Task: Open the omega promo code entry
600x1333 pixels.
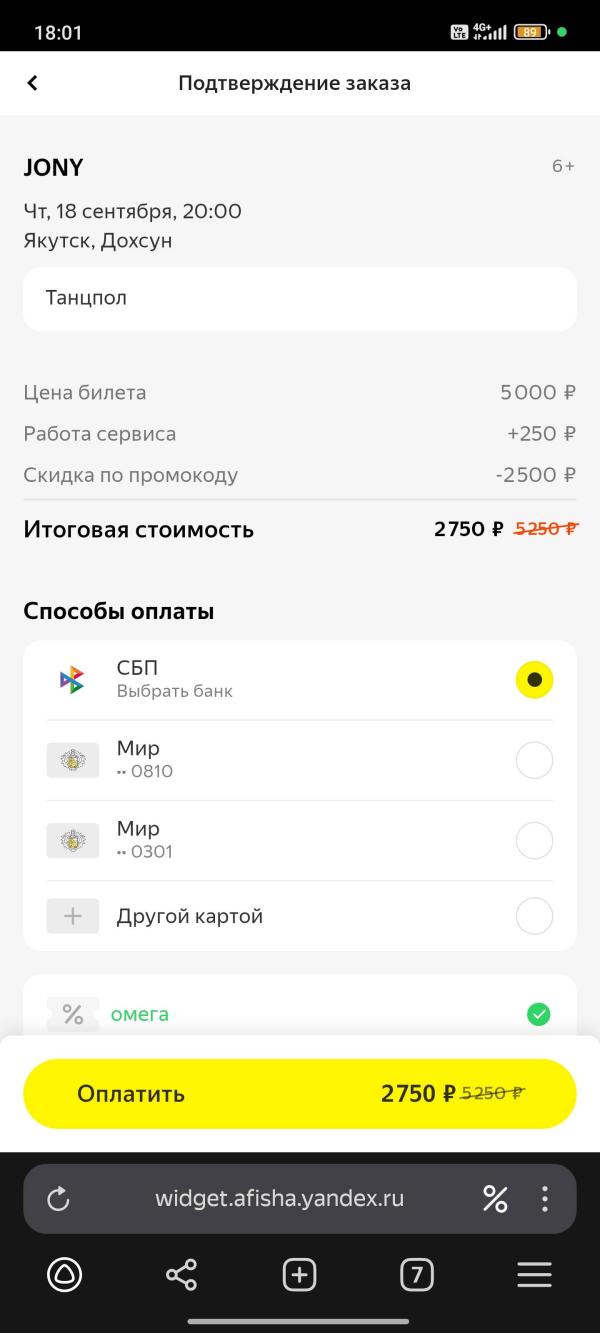Action: pyautogui.click(x=140, y=1015)
